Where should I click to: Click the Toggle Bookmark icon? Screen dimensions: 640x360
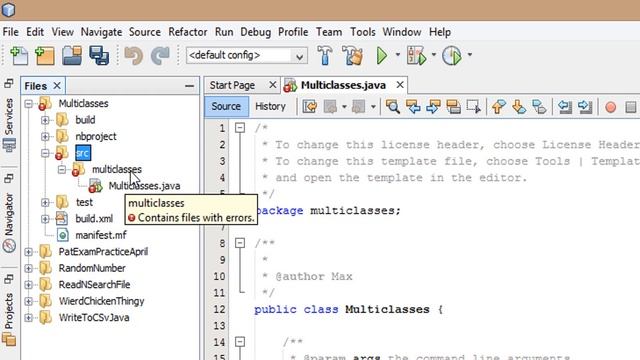(539, 107)
